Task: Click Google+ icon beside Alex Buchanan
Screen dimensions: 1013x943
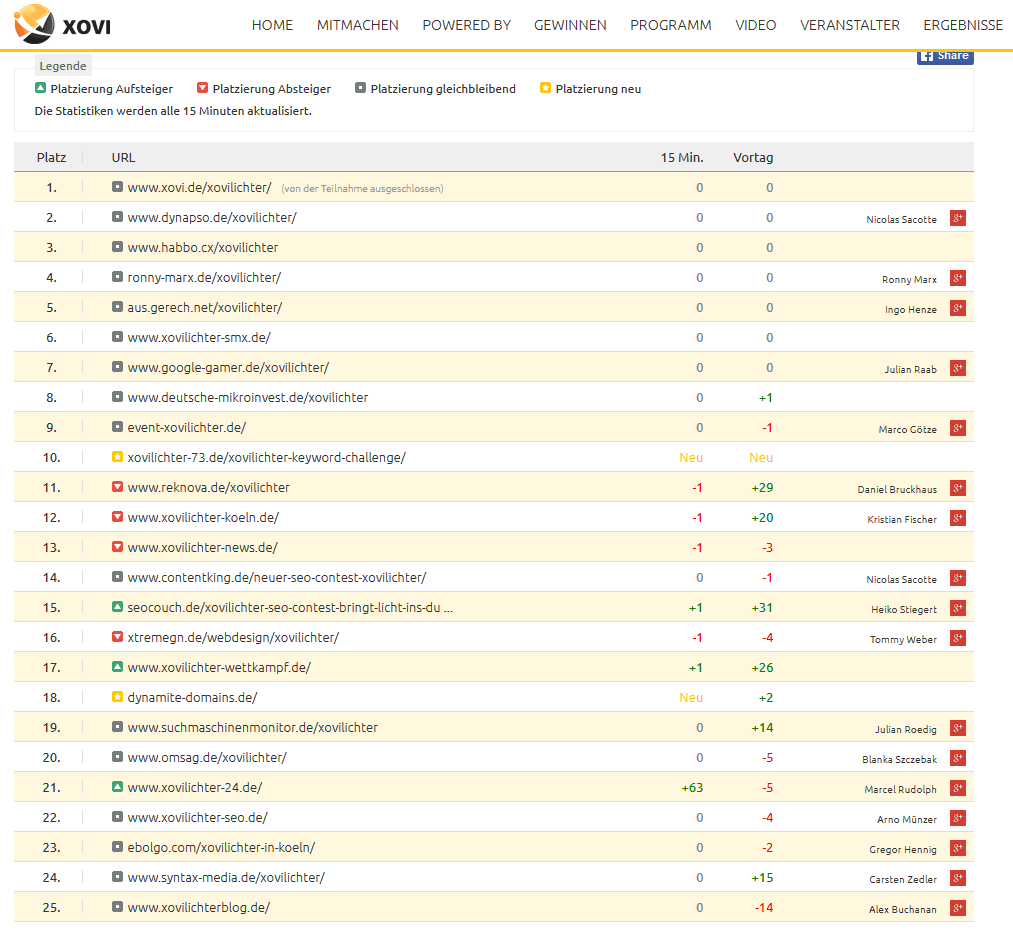Action: (x=957, y=908)
